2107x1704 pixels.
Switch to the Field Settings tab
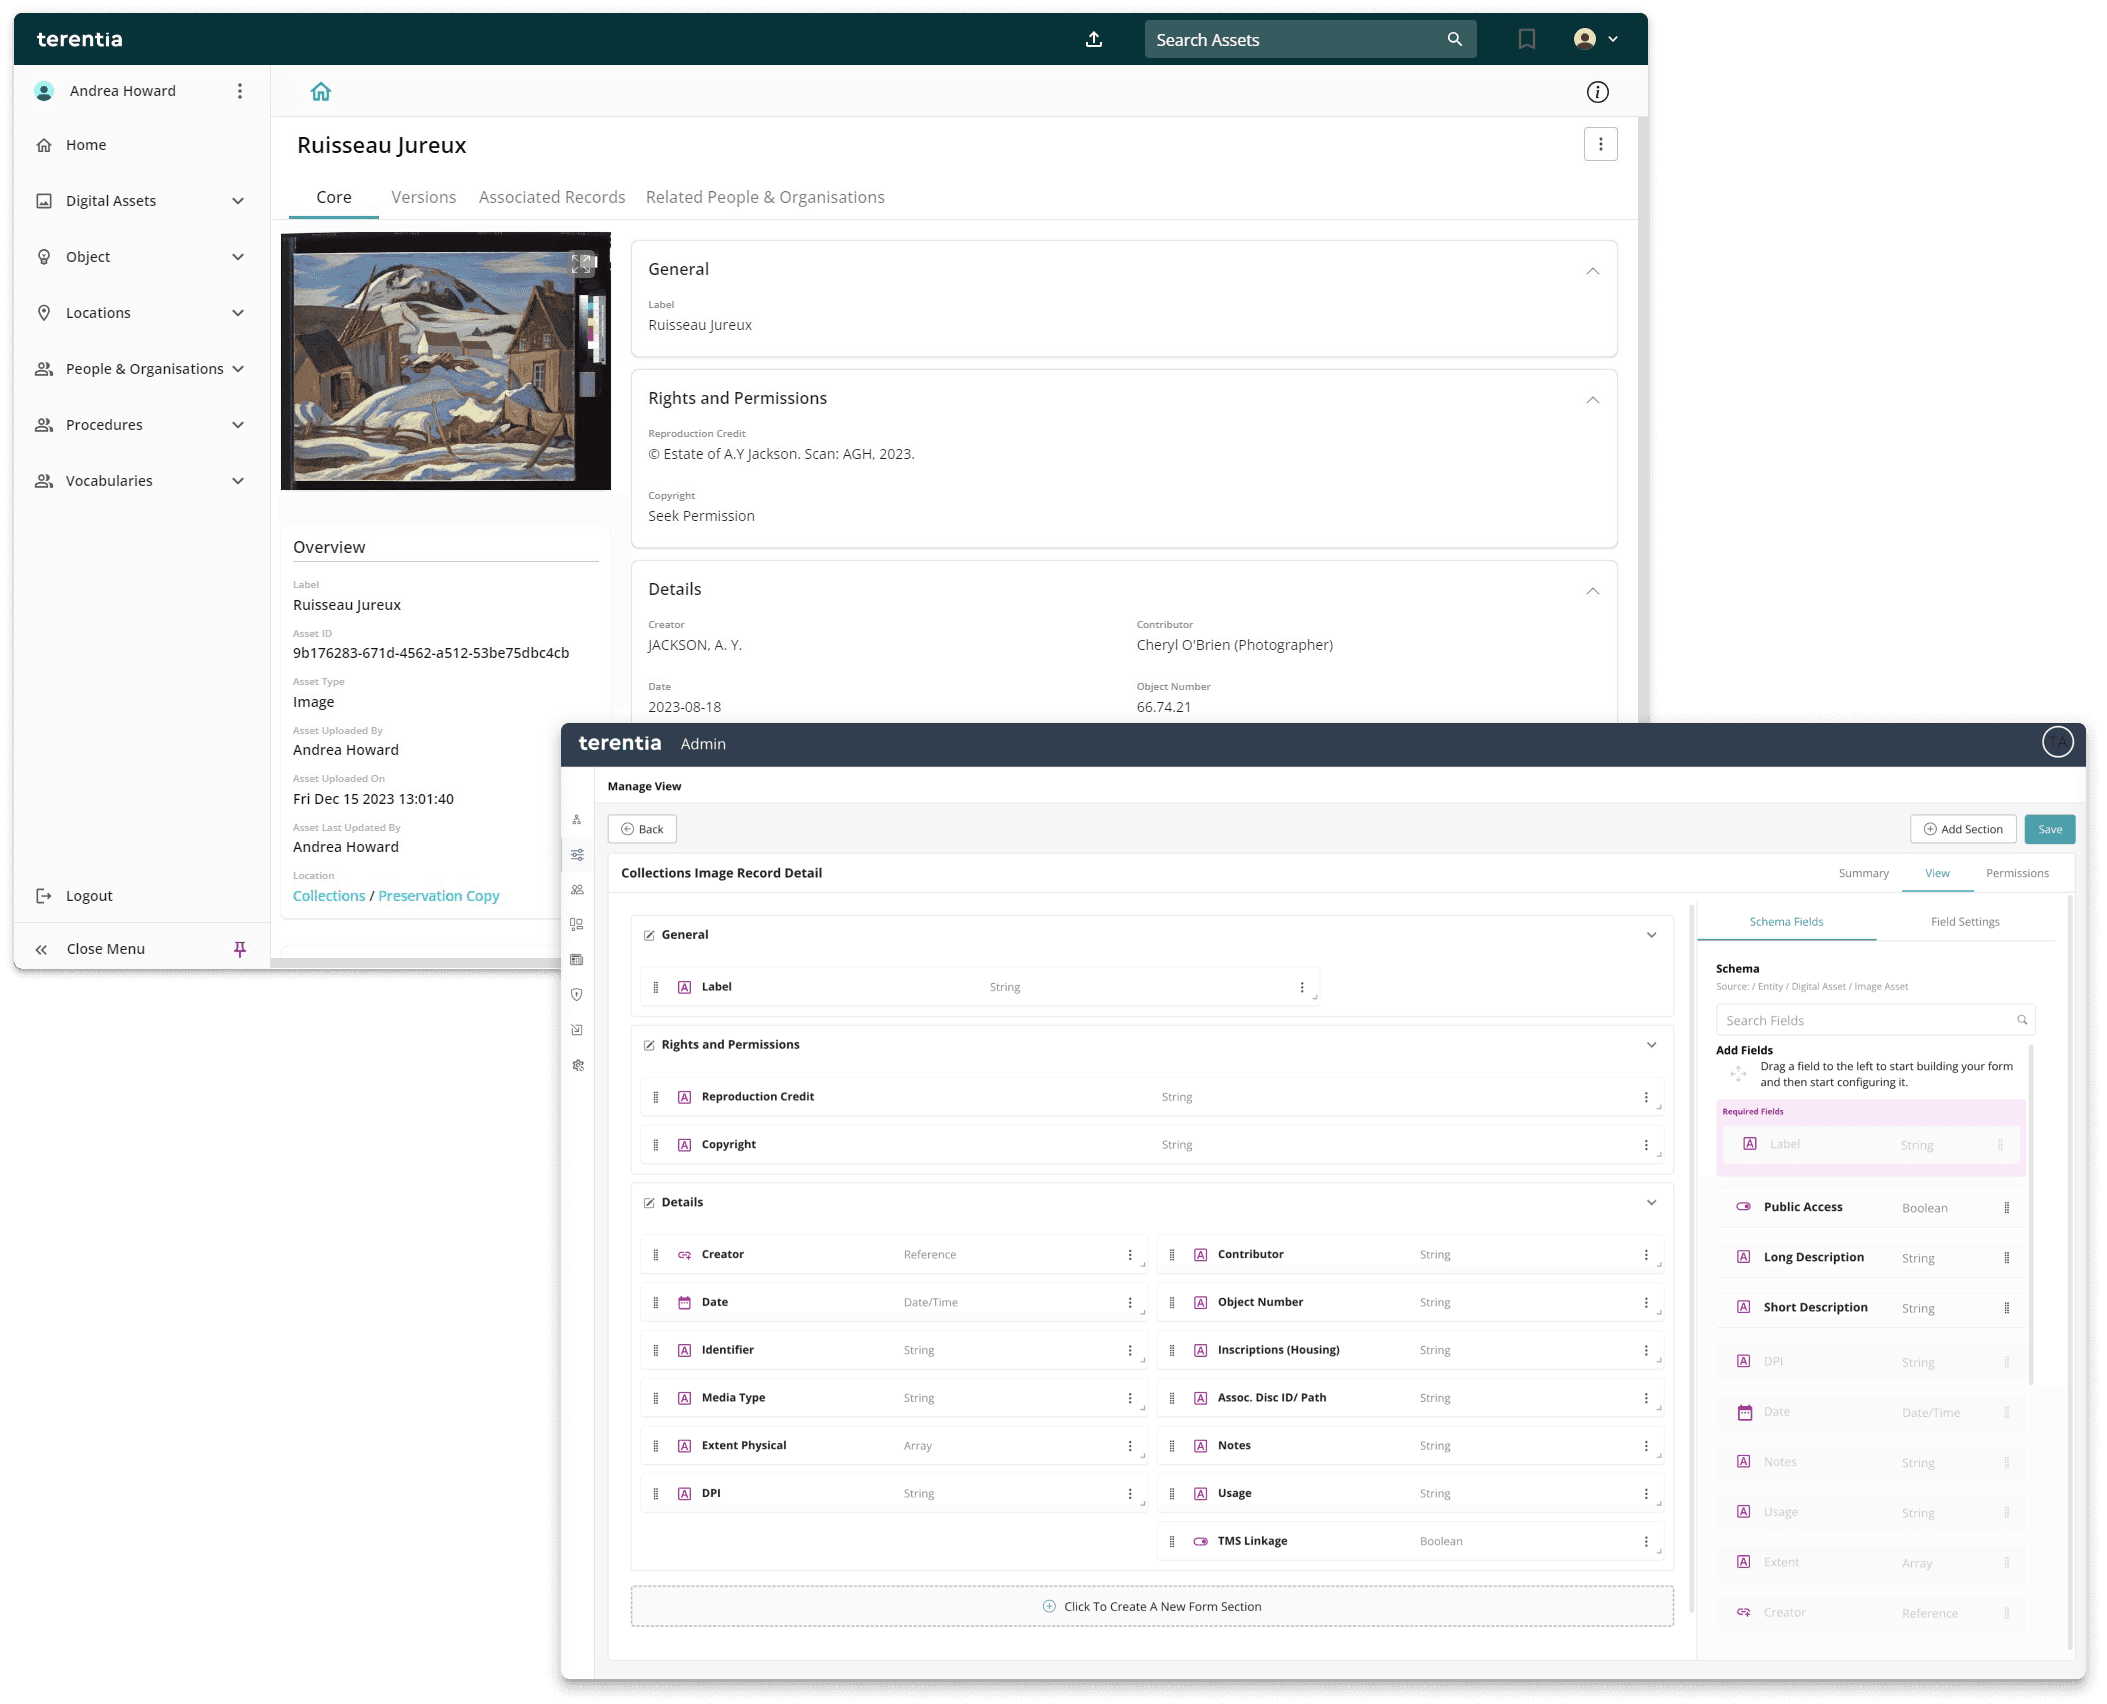coord(1965,922)
